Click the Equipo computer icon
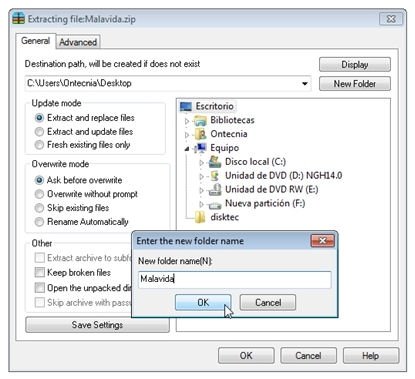 201,148
